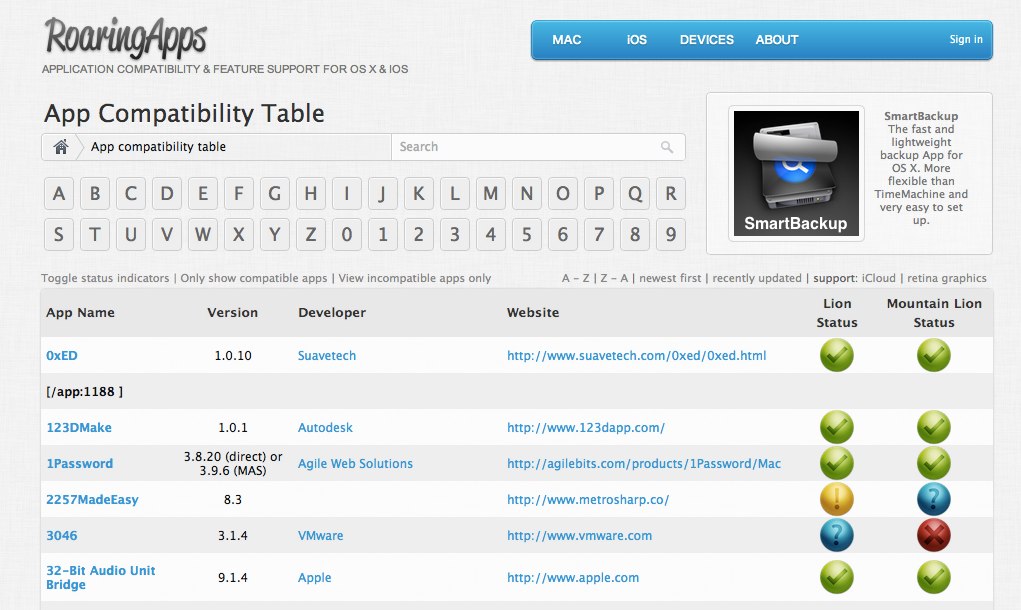Click 2257MadeEasy blue question Mountain Lion icon
The height and width of the screenshot is (610, 1021).
pyautogui.click(x=934, y=499)
